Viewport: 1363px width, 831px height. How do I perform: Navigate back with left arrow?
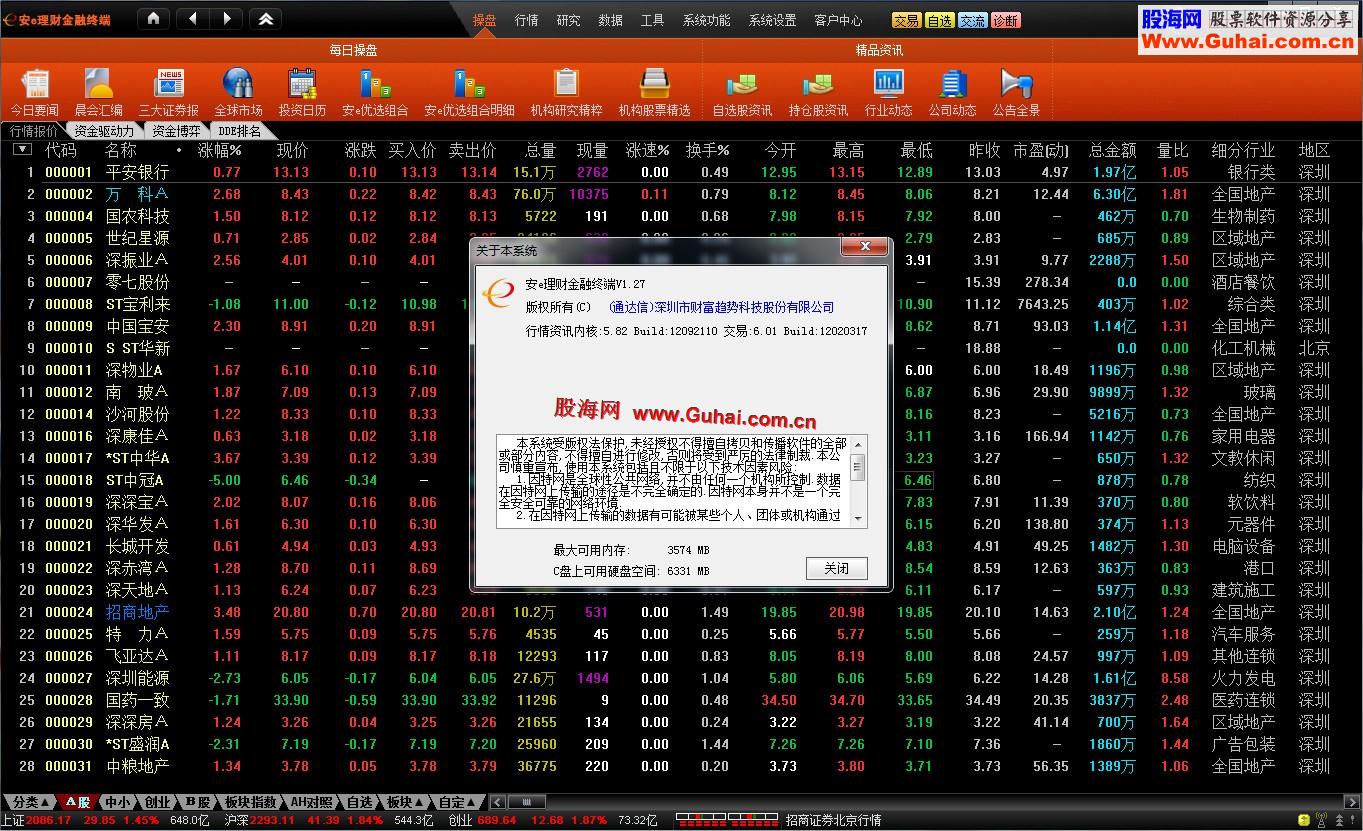point(193,18)
